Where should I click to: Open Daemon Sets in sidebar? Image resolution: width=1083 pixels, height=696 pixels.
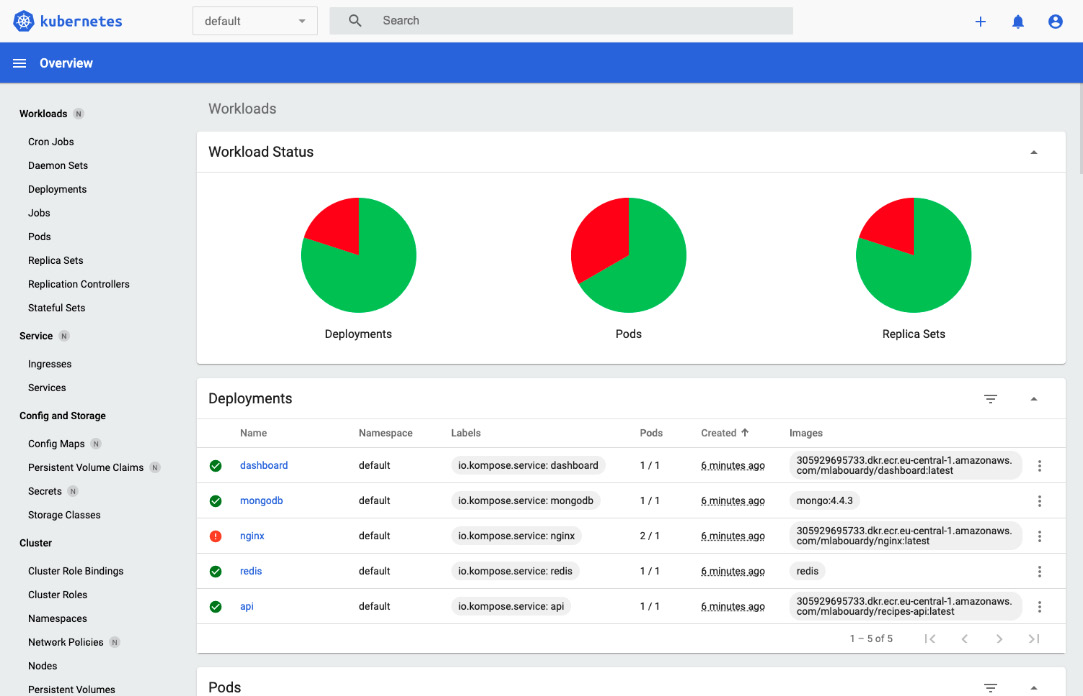point(58,166)
